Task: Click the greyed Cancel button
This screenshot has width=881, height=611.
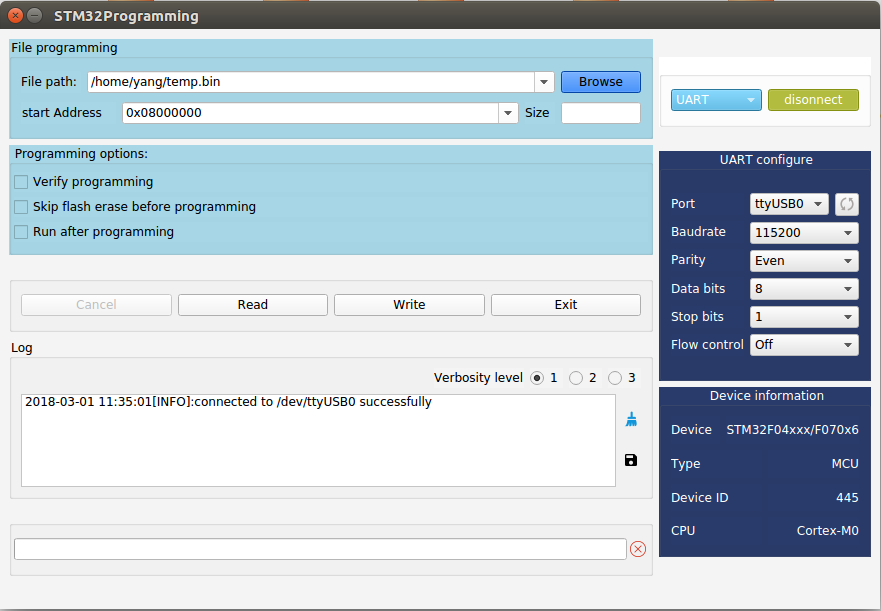Action: click(96, 305)
